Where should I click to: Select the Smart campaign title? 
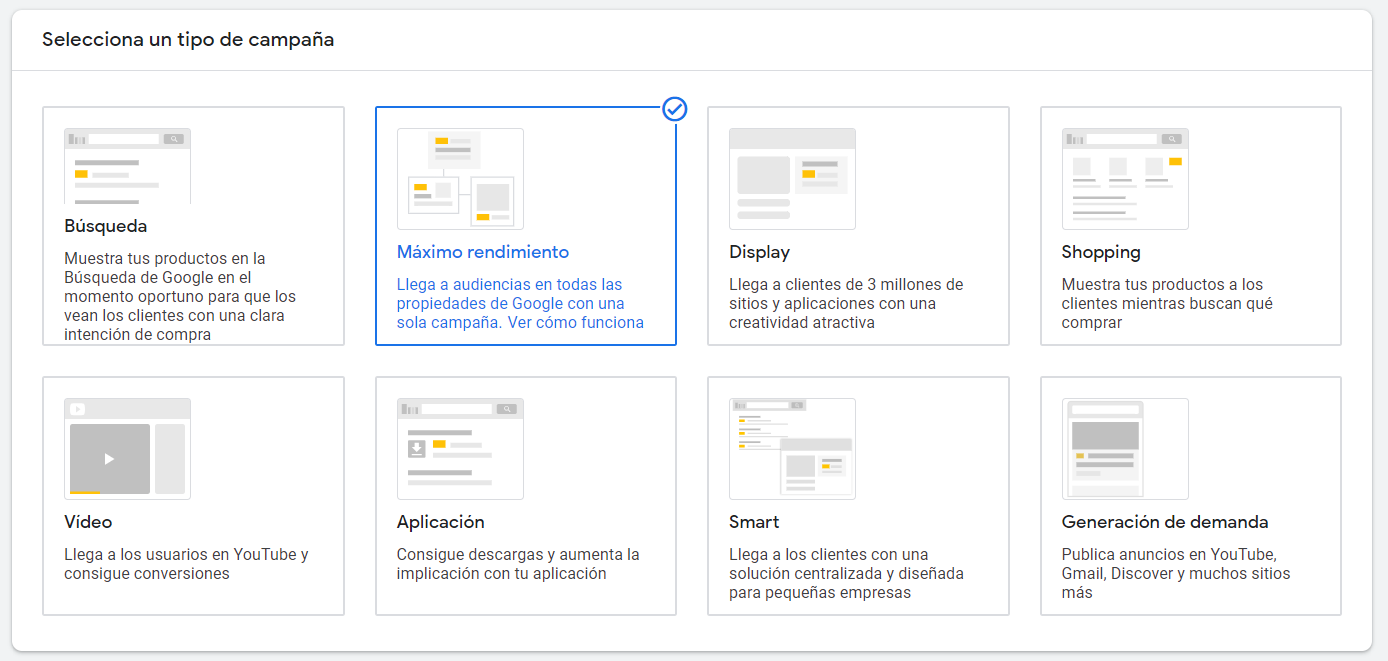pos(754,522)
